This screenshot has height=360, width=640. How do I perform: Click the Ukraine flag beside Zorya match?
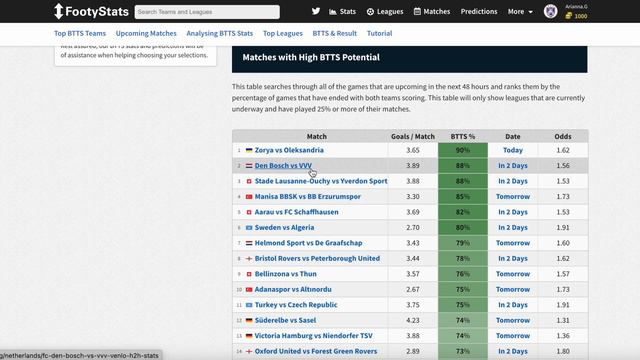tap(249, 150)
